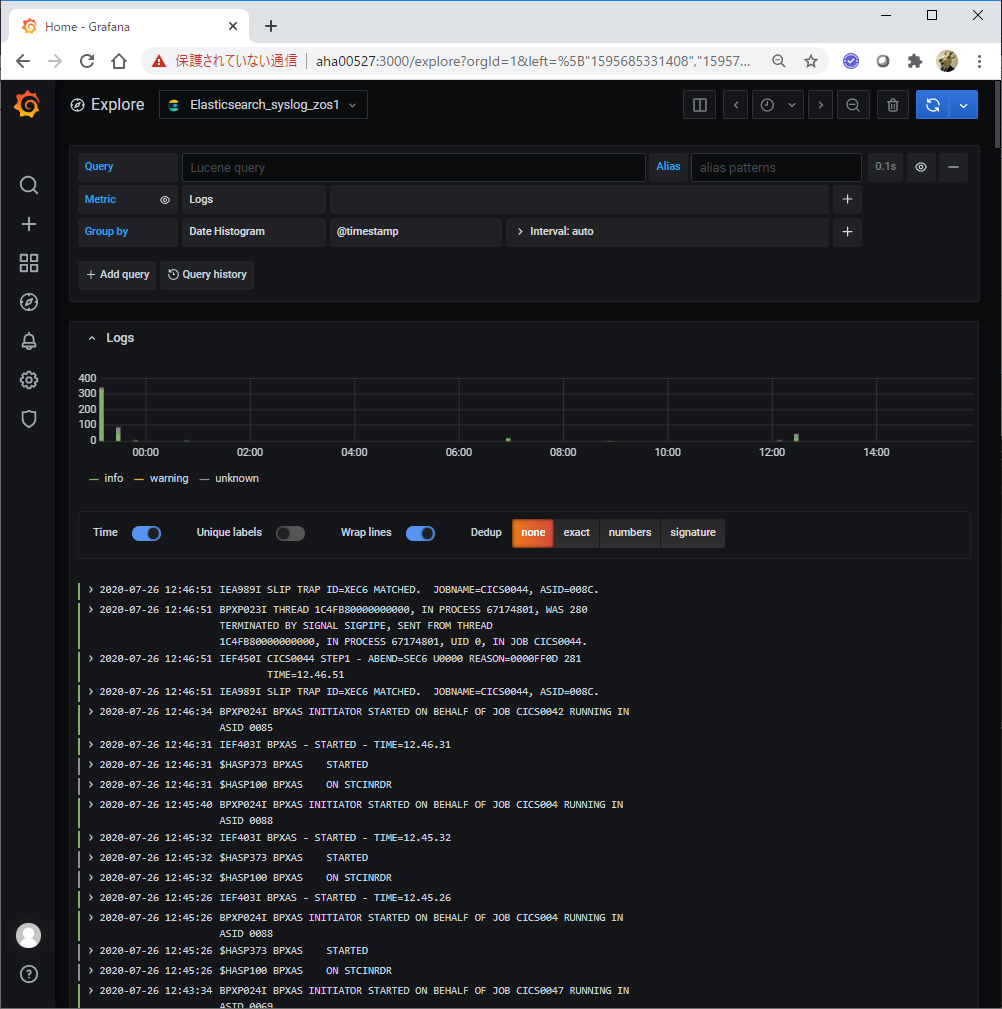This screenshot has height=1009, width=1002.
Task: Open Query history
Action: click(x=207, y=275)
